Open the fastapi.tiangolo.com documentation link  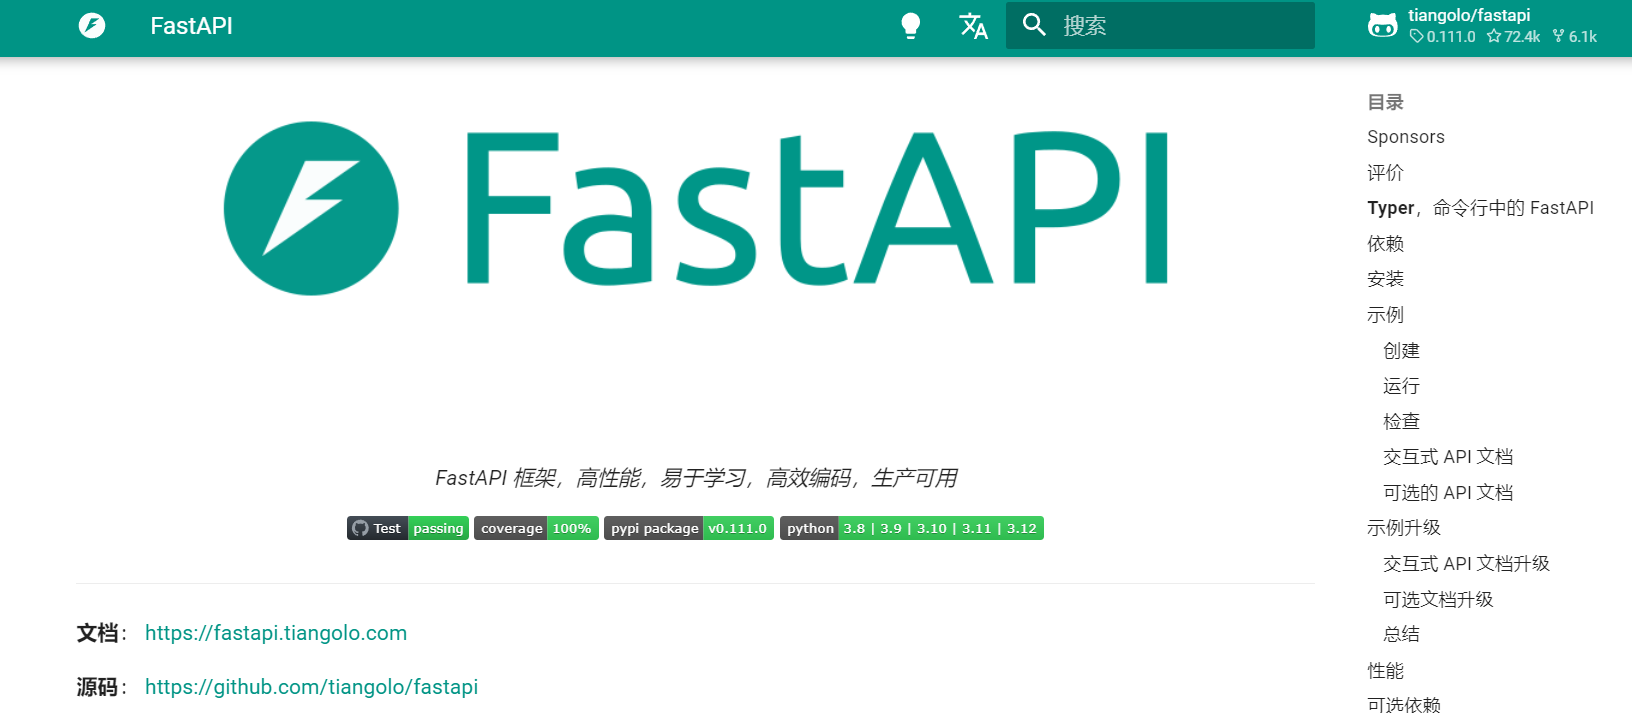point(276,633)
